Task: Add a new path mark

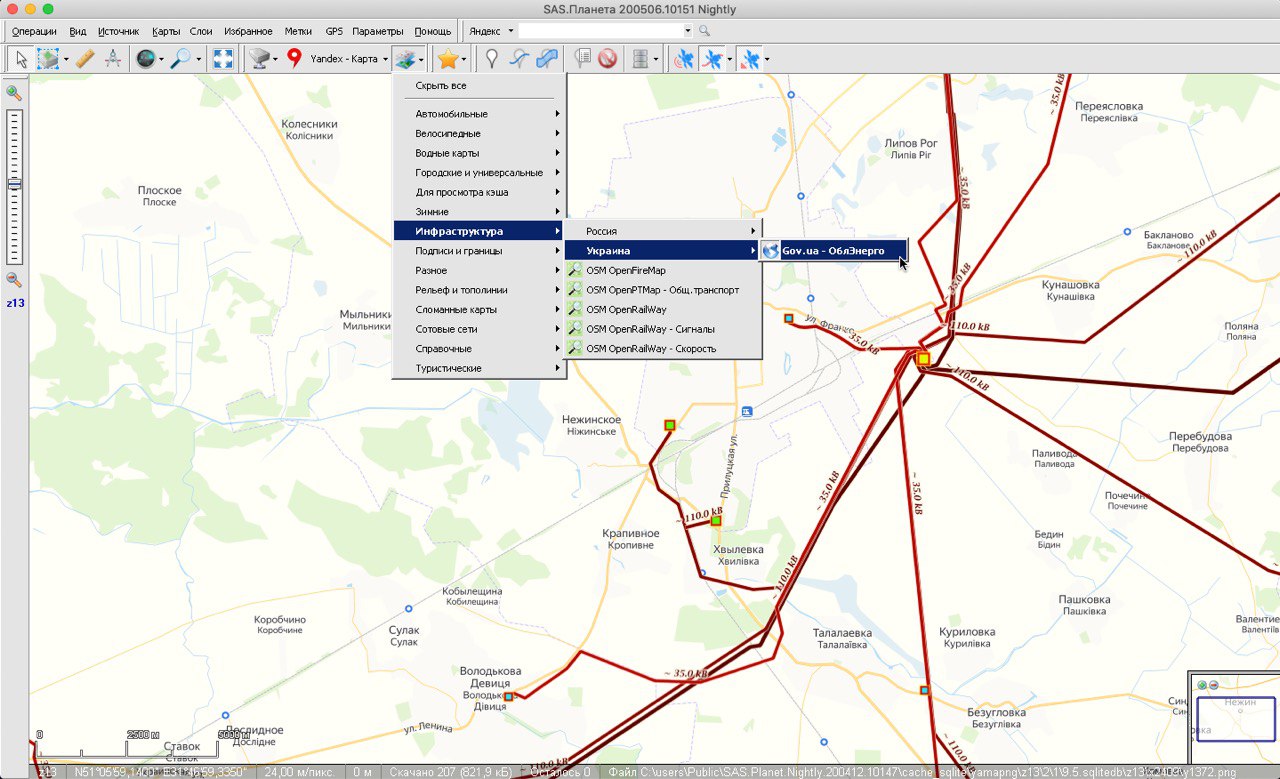Action: pos(519,59)
